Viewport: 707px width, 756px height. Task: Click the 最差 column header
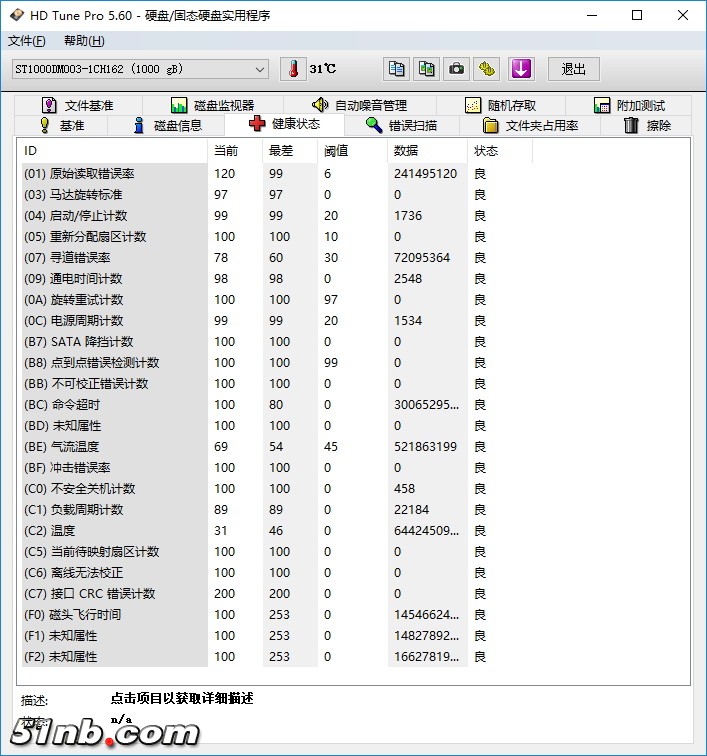(x=290, y=151)
